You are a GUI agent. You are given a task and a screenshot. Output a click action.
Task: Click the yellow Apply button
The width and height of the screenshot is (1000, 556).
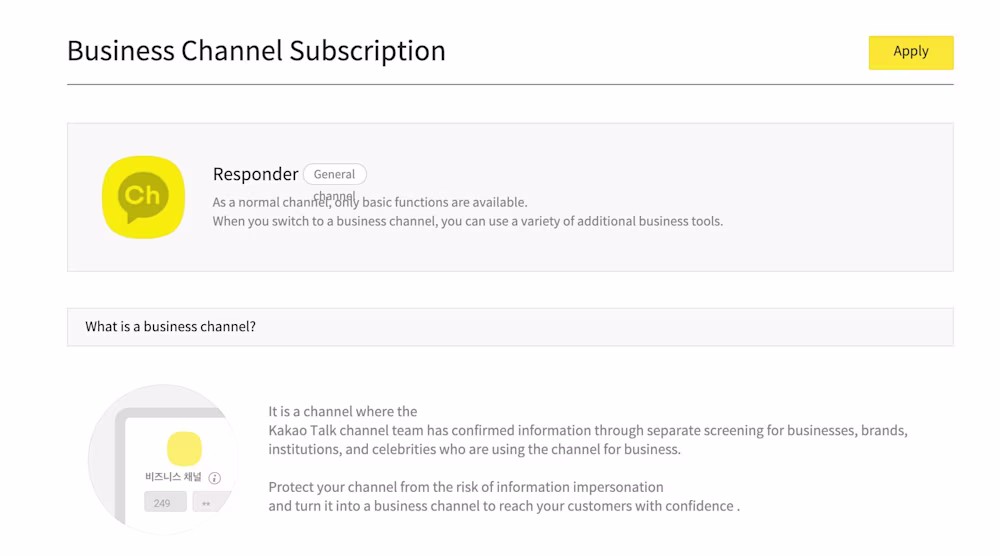point(910,52)
